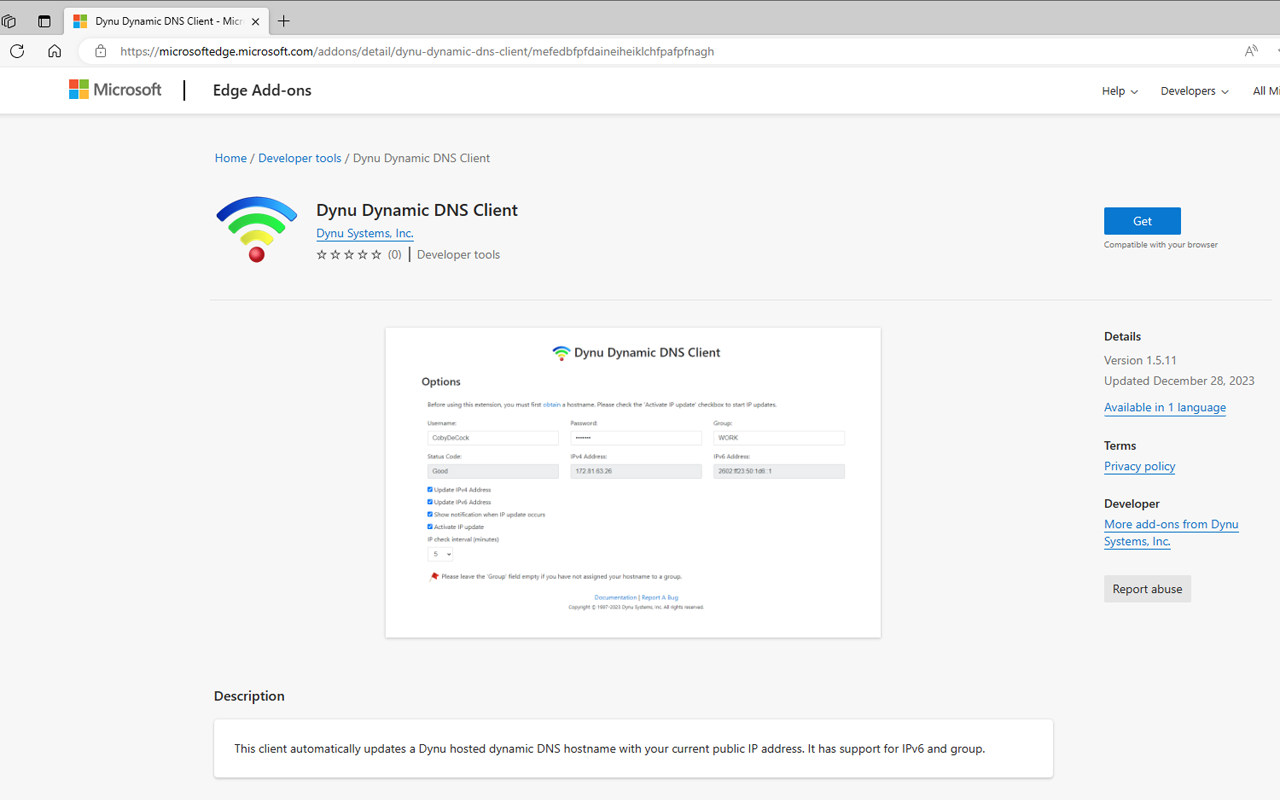Click the star rating icons
The image size is (1280, 800).
[x=349, y=255]
